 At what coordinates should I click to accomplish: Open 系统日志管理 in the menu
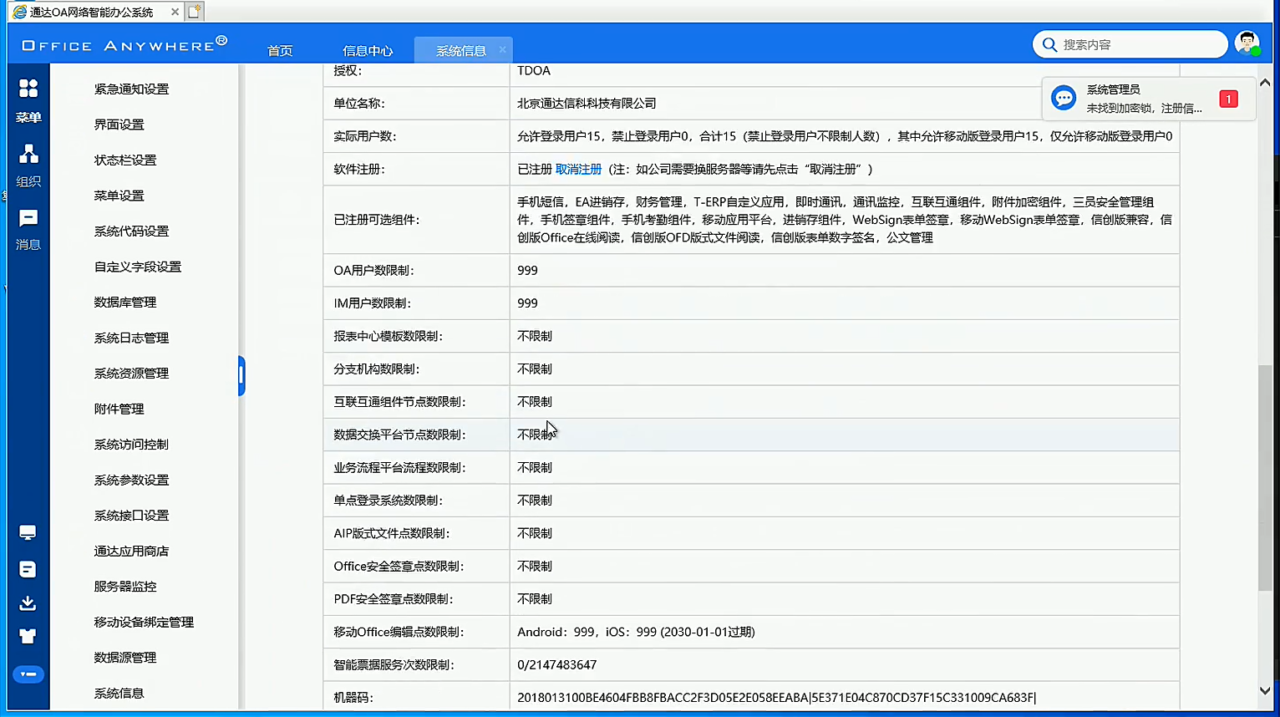131,338
